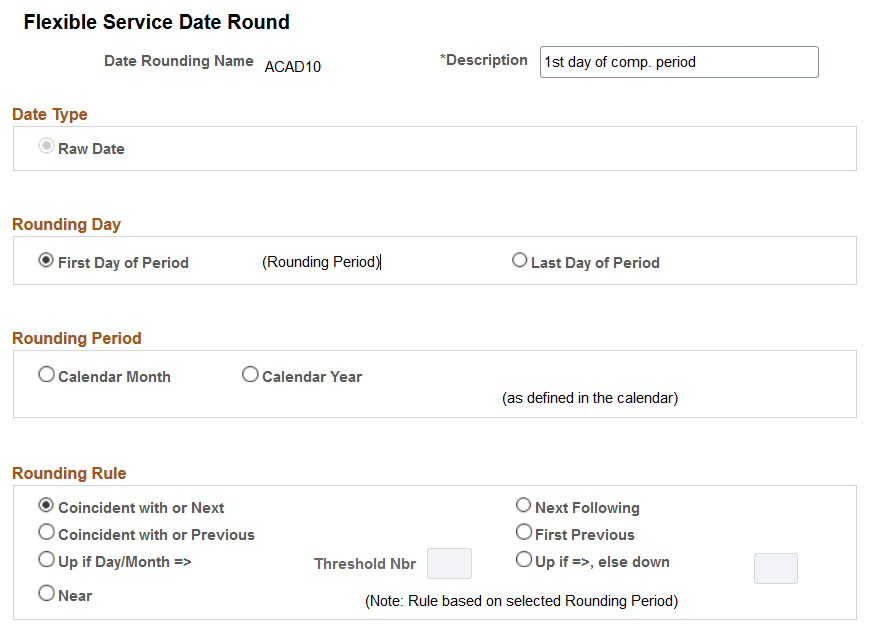Select Last Day of Period
This screenshot has height=635, width=869.
tap(520, 260)
